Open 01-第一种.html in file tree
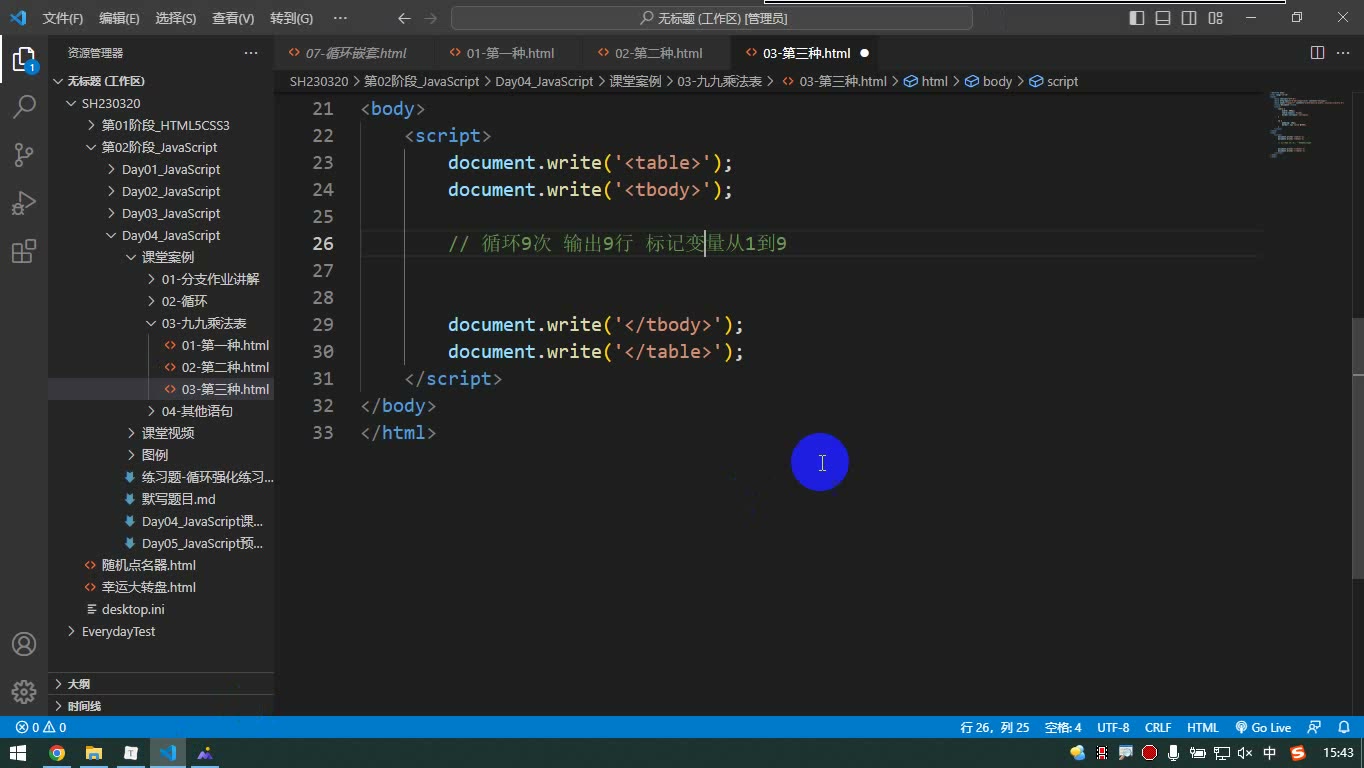 click(225, 345)
